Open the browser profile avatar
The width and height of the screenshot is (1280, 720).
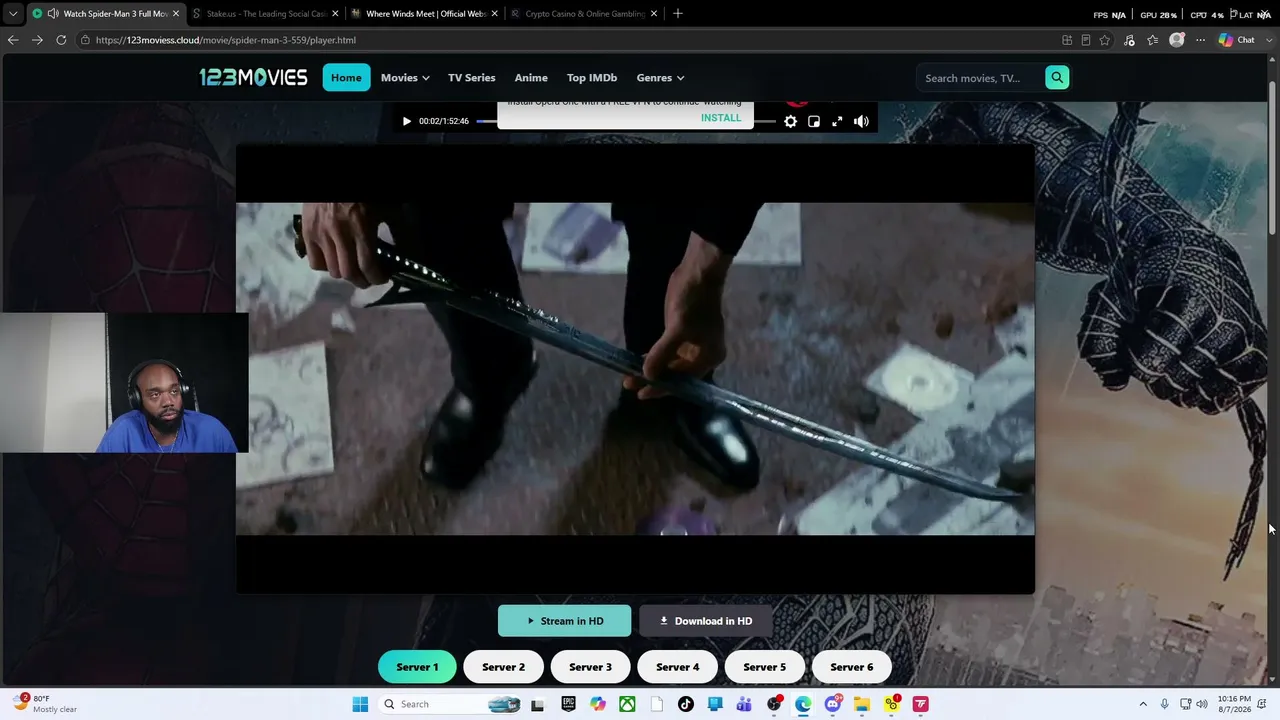click(x=1177, y=40)
